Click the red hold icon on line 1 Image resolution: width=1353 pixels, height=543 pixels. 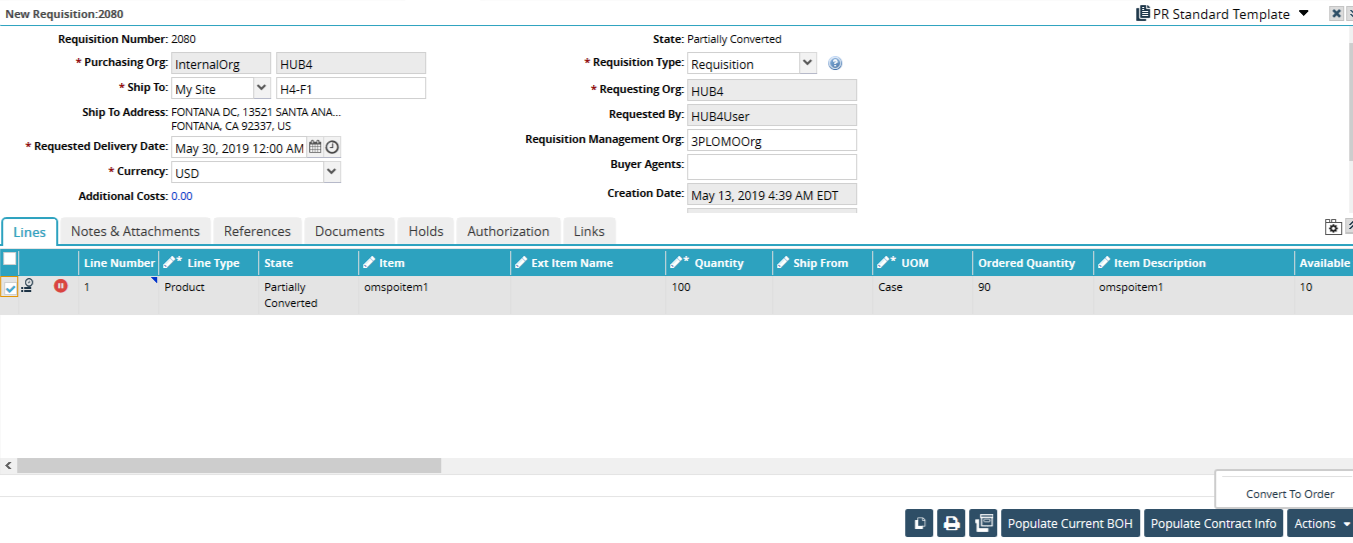click(x=61, y=286)
